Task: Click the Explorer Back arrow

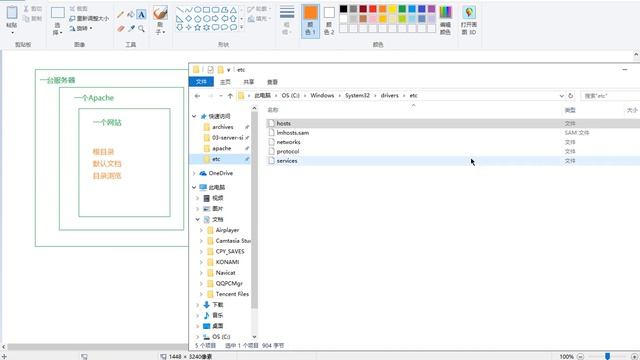Action: point(198,96)
